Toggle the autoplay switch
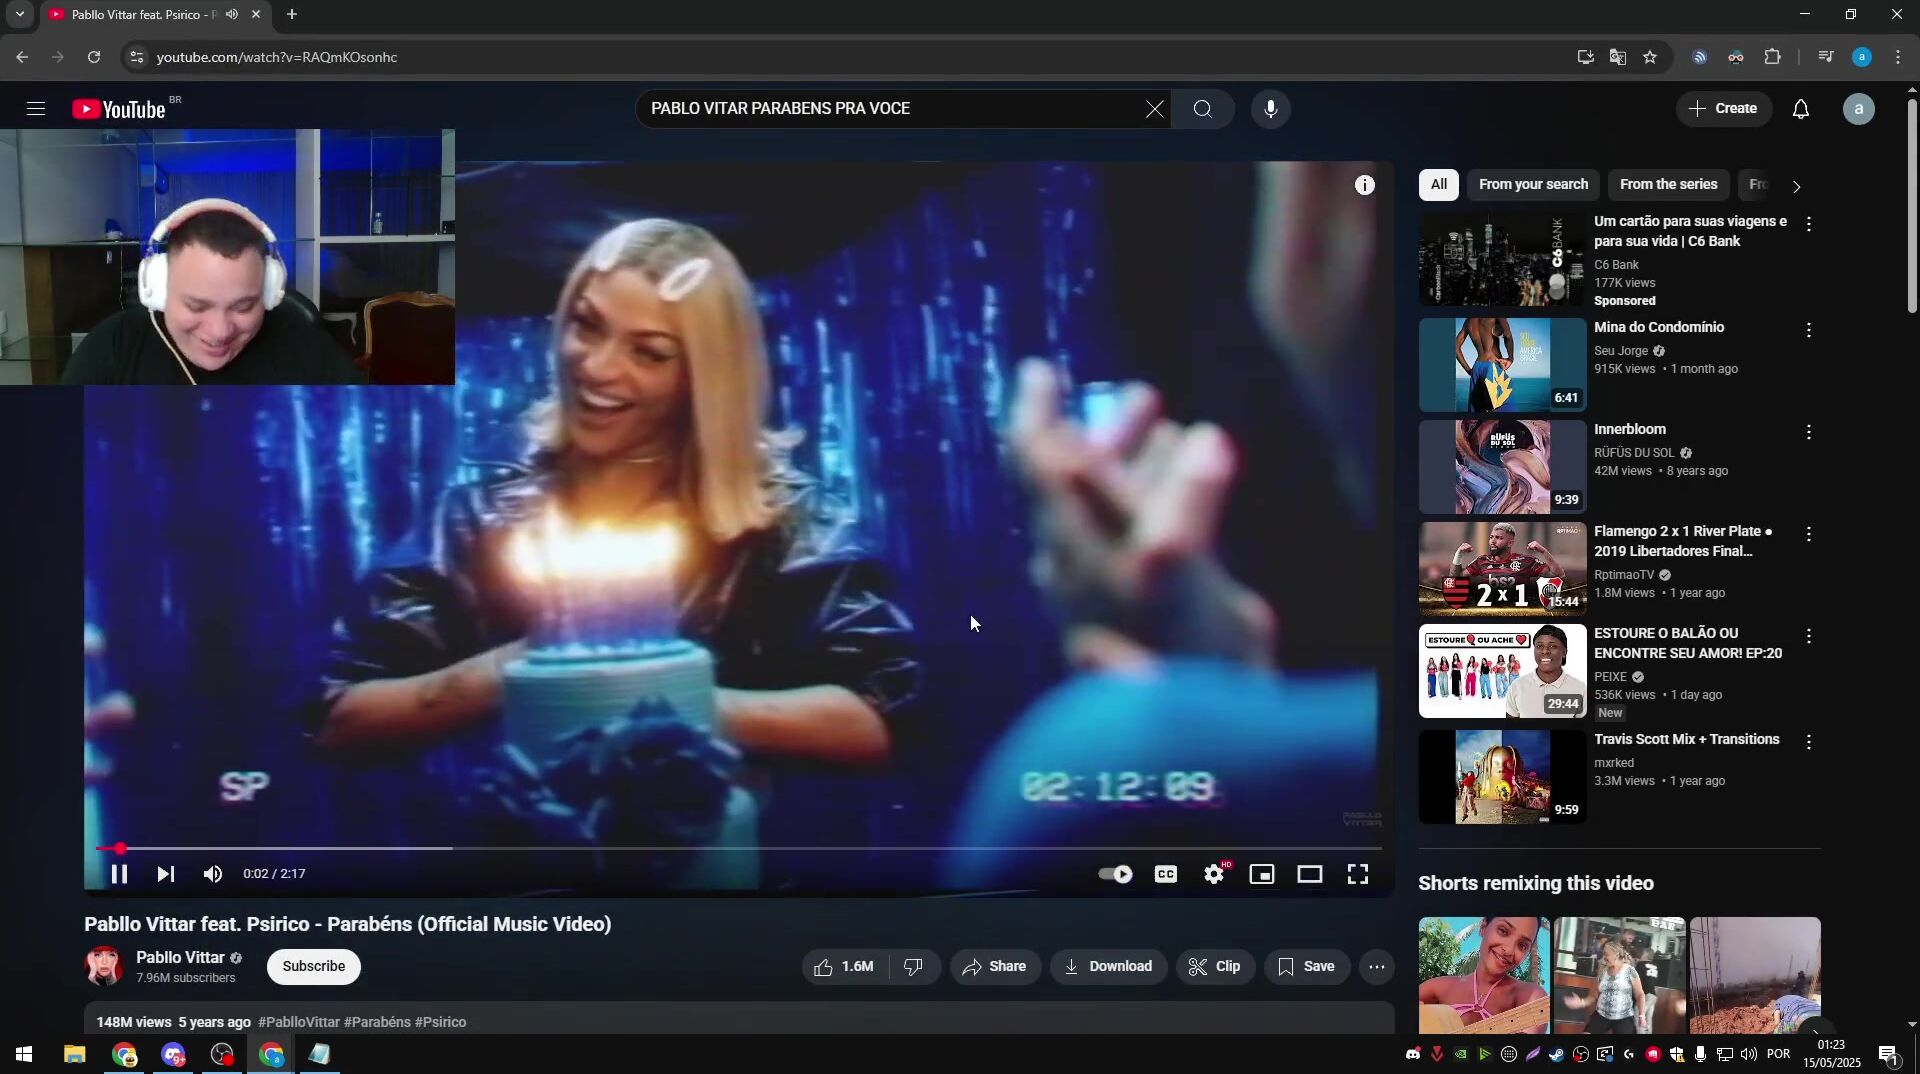 pos(1115,874)
